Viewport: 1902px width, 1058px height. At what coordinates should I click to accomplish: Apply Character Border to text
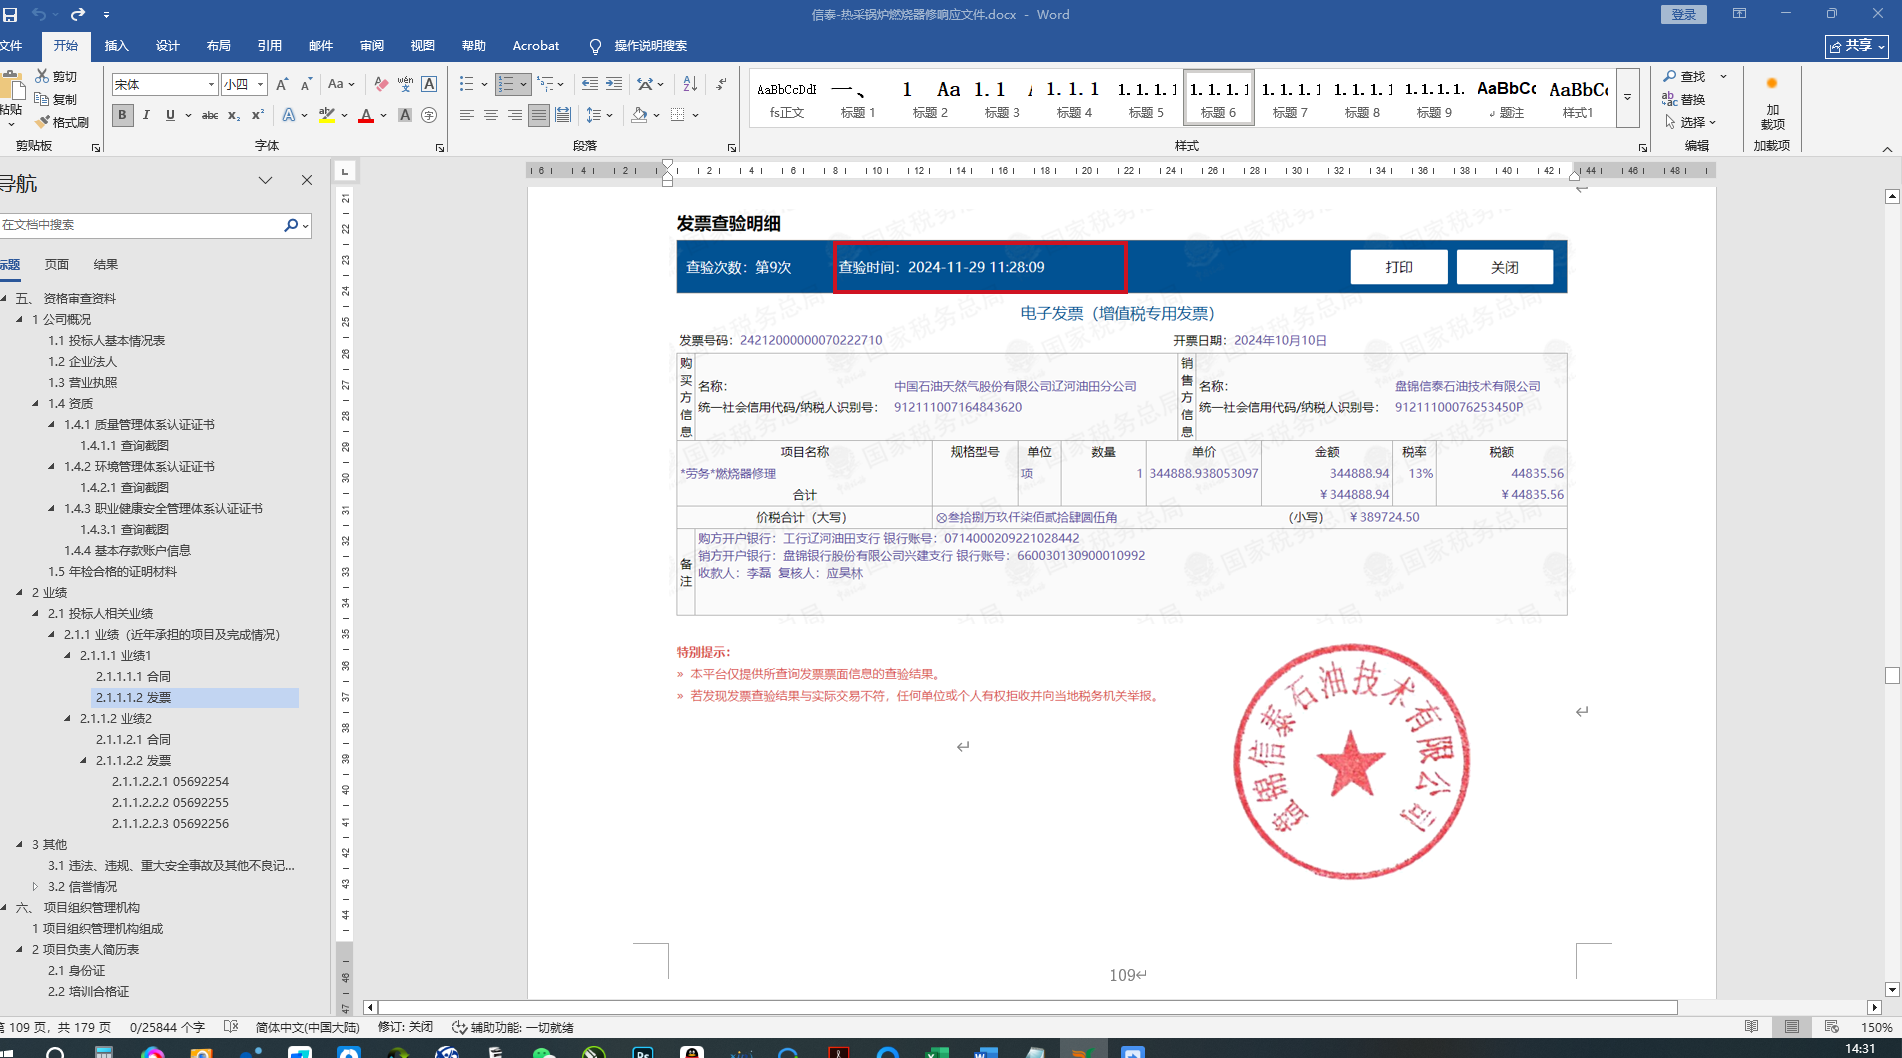[x=429, y=85]
